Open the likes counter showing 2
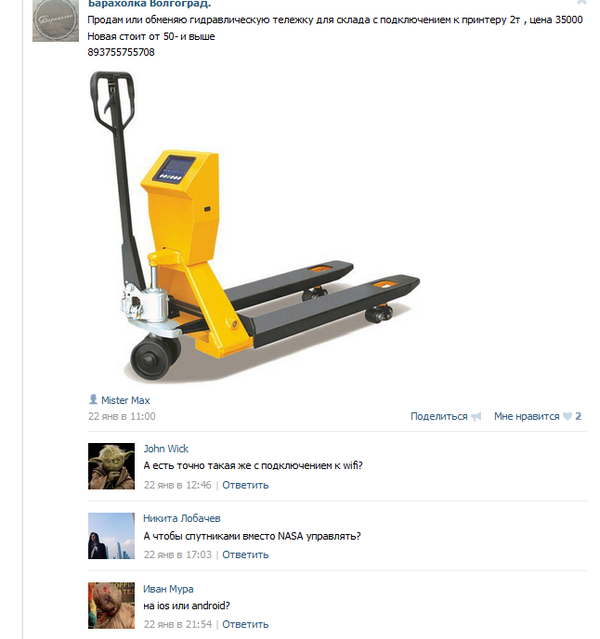This screenshot has height=639, width=600. click(578, 416)
